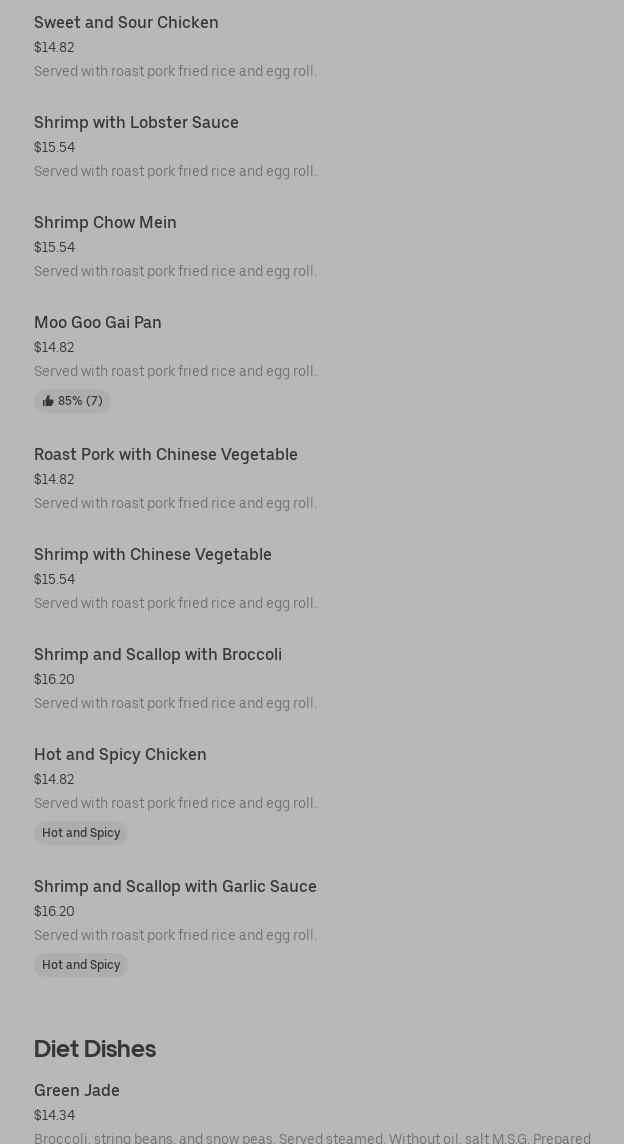Open Shrimp with Chinese Vegetable item

tap(153, 554)
